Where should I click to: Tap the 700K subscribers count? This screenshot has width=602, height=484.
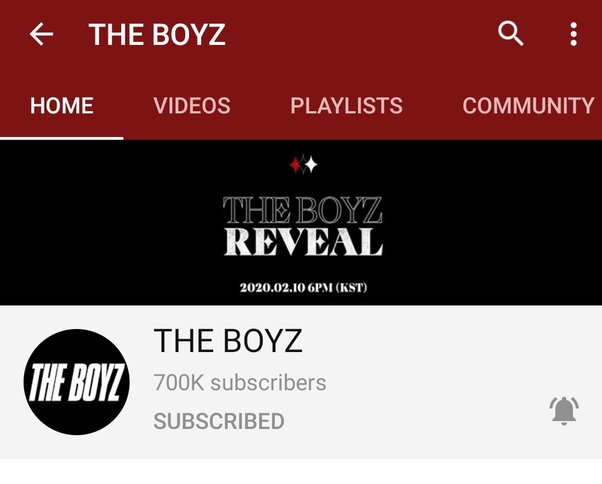pyautogui.click(x=240, y=383)
